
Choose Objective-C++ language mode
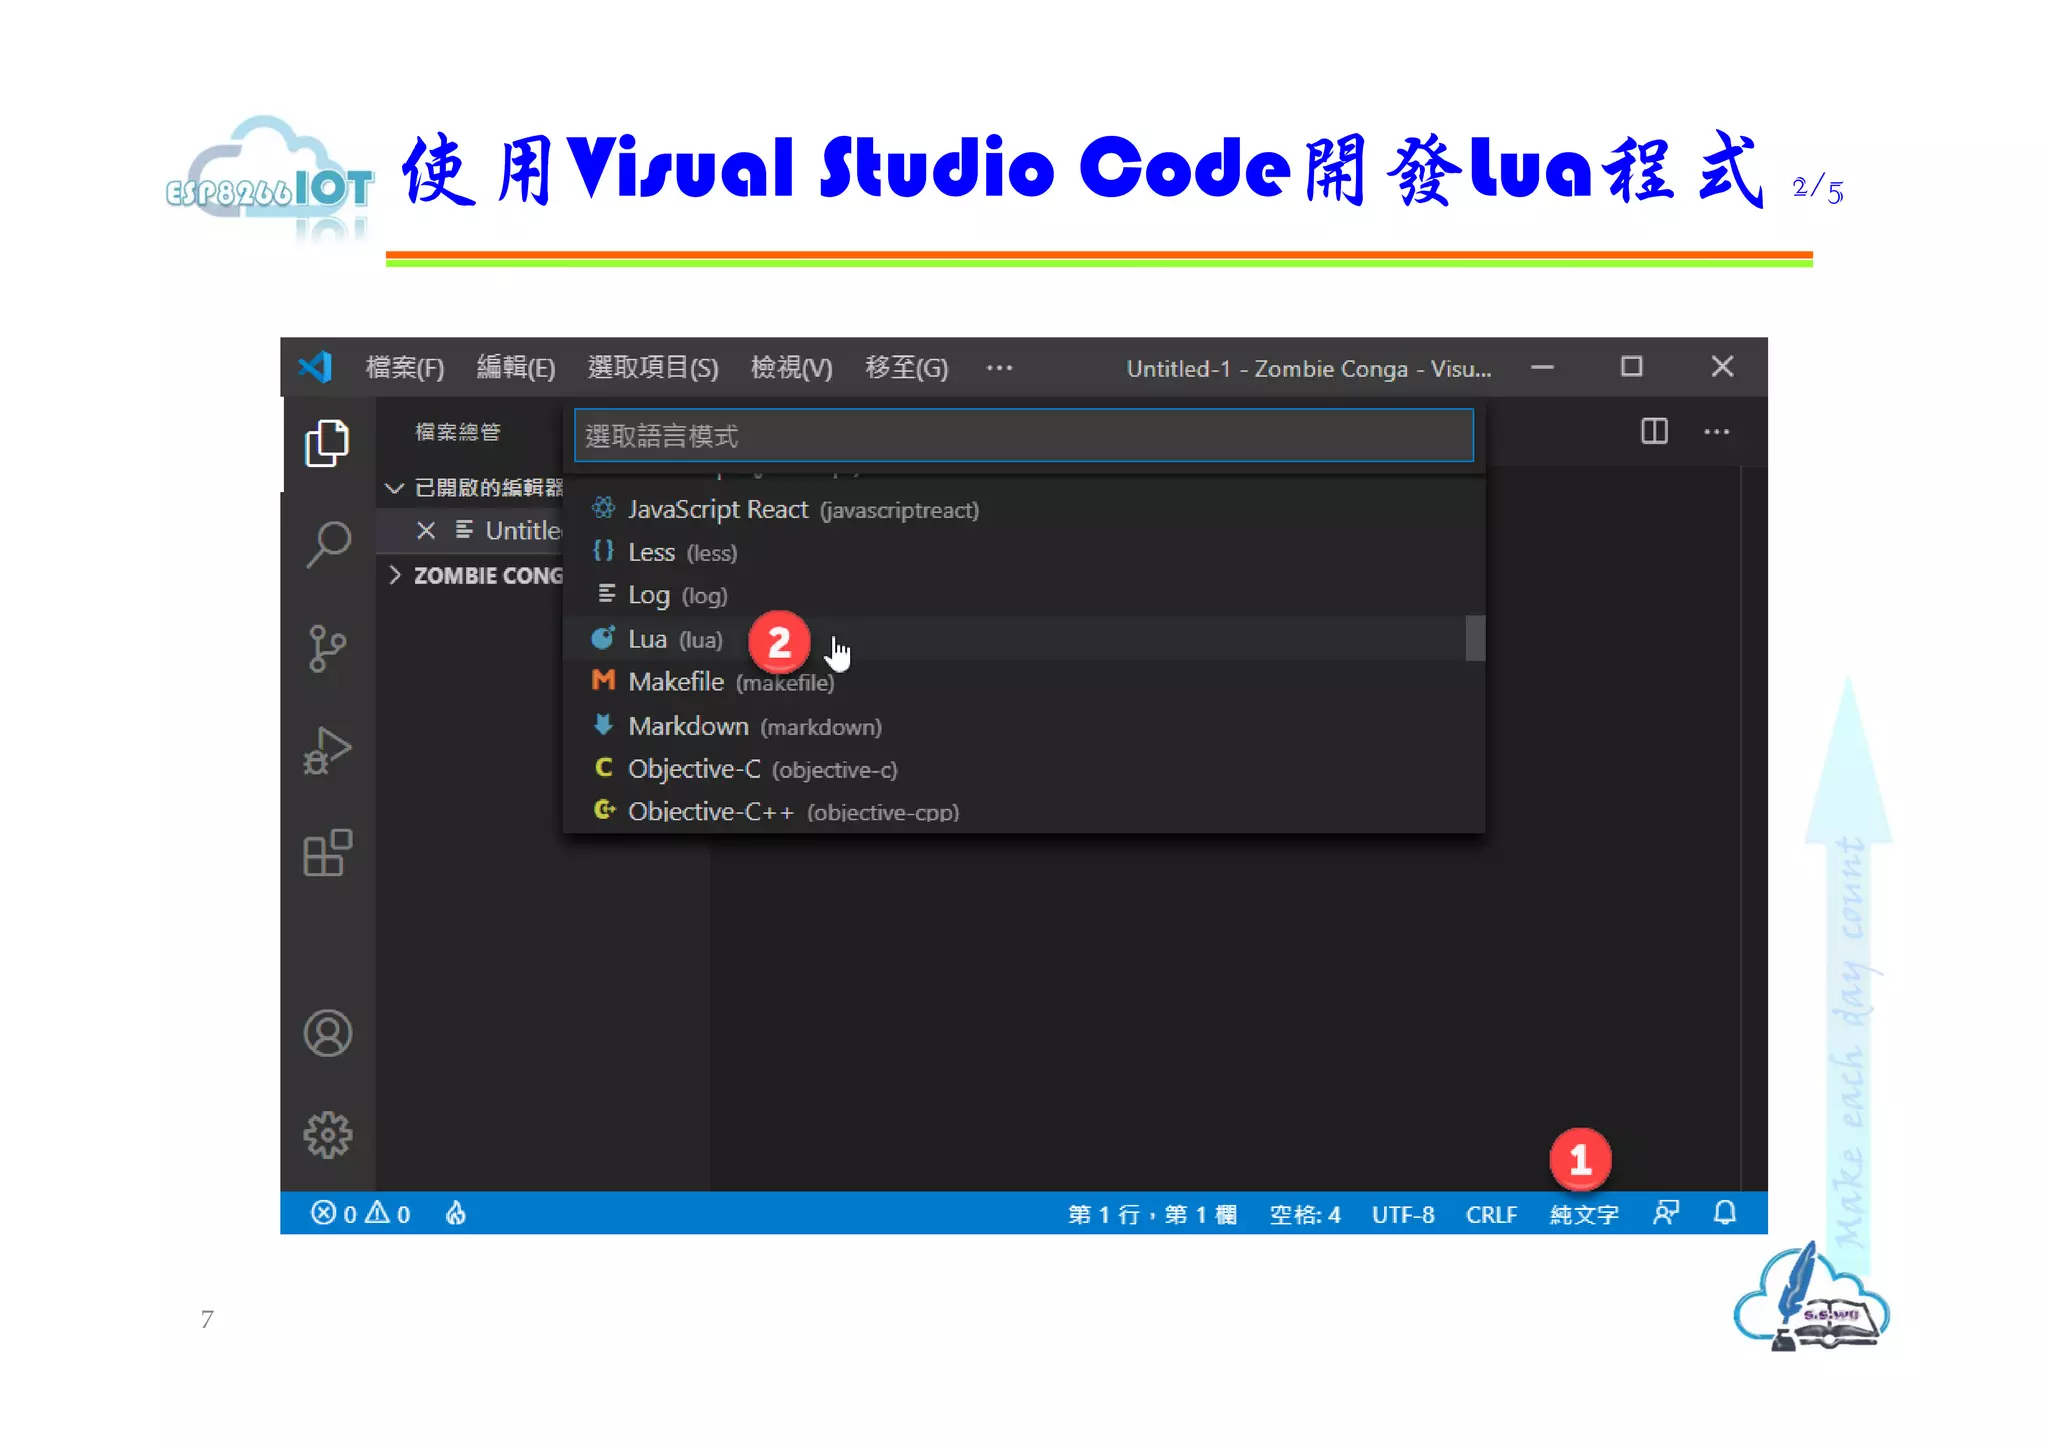[1014, 811]
